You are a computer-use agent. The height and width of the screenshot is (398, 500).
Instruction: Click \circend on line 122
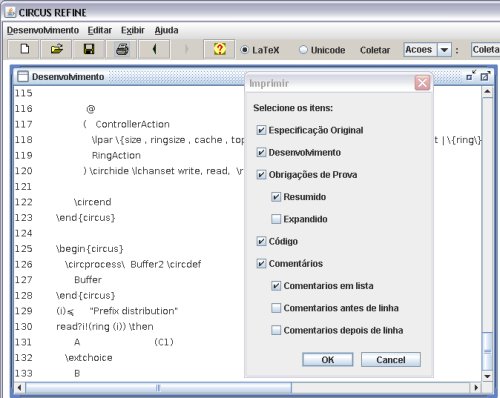coord(92,202)
